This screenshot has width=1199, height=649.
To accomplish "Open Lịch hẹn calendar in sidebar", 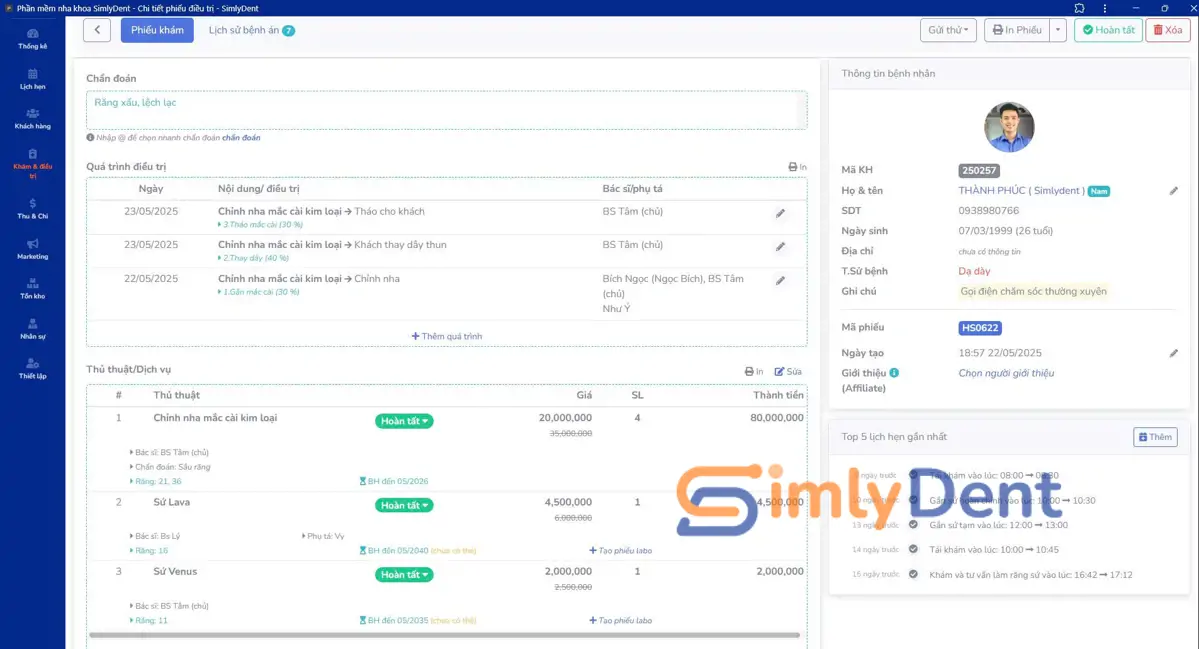I will click(x=32, y=80).
